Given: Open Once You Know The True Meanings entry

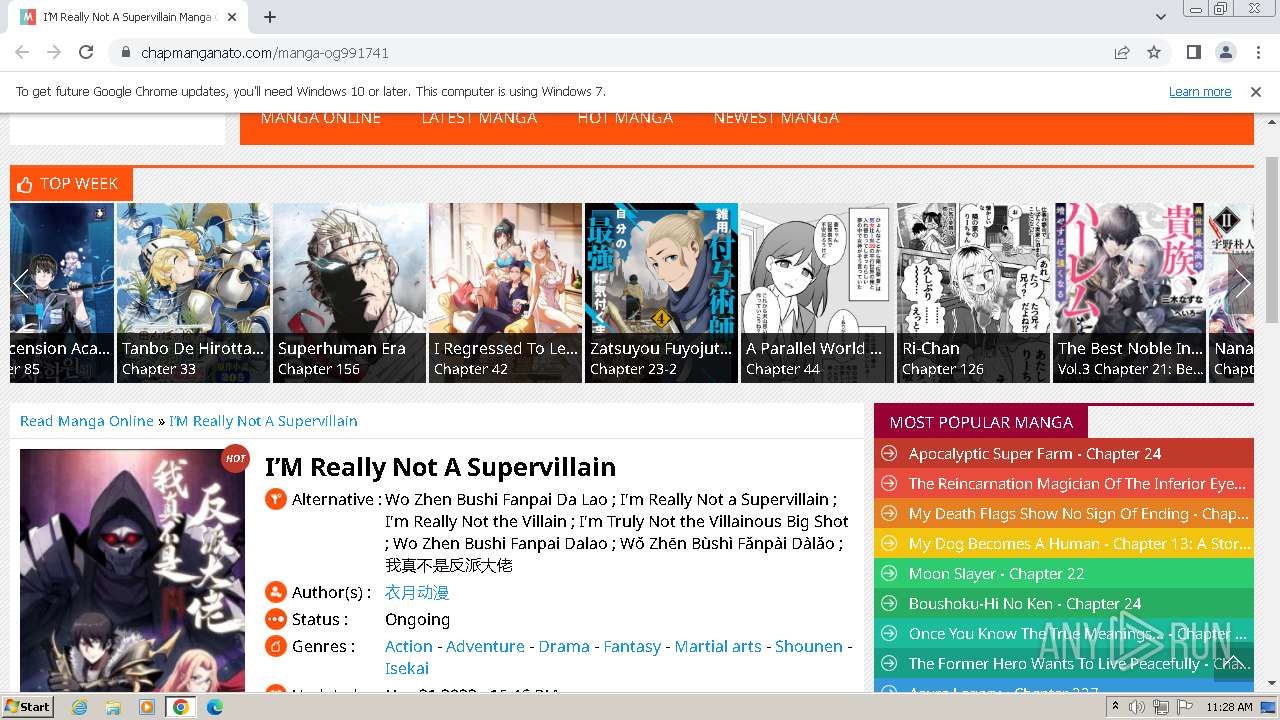Looking at the screenshot, I should pyautogui.click(x=1078, y=633).
